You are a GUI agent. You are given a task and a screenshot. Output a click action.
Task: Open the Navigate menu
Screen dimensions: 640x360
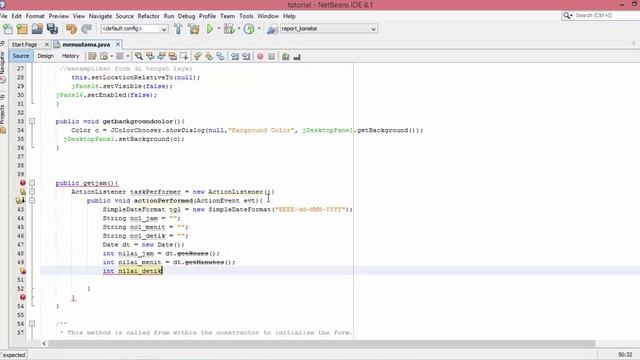click(100, 16)
